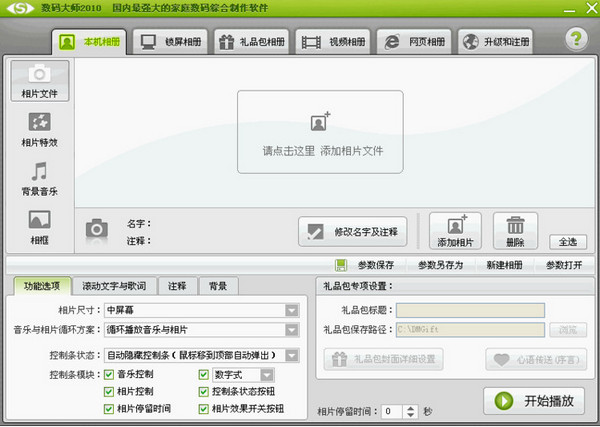Click the 礼品包标题 input field

point(484,310)
